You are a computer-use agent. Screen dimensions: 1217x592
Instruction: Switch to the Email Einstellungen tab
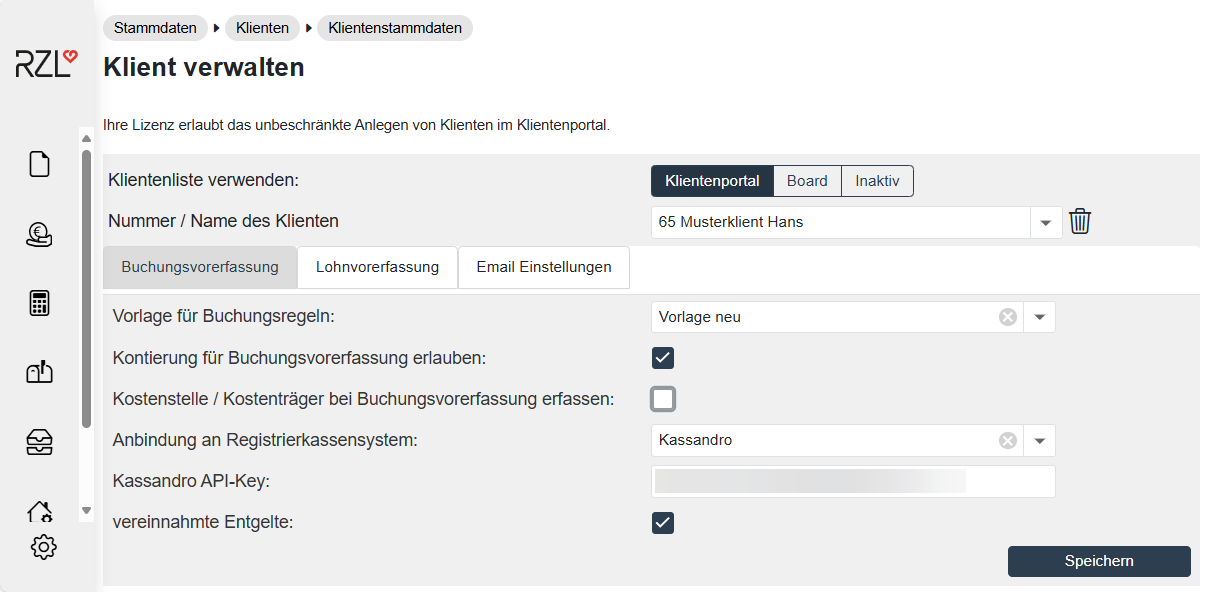pos(543,267)
